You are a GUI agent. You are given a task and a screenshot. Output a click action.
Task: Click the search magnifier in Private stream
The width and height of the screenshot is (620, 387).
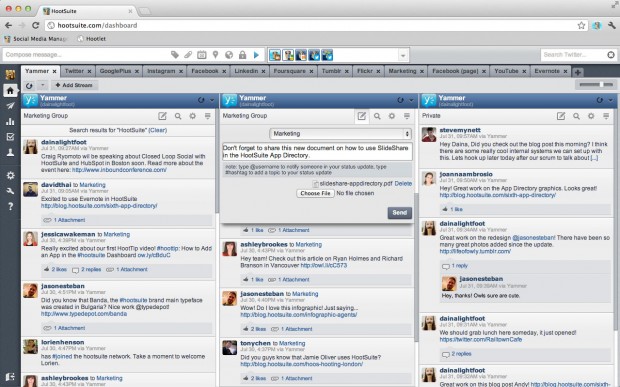tap(576, 116)
